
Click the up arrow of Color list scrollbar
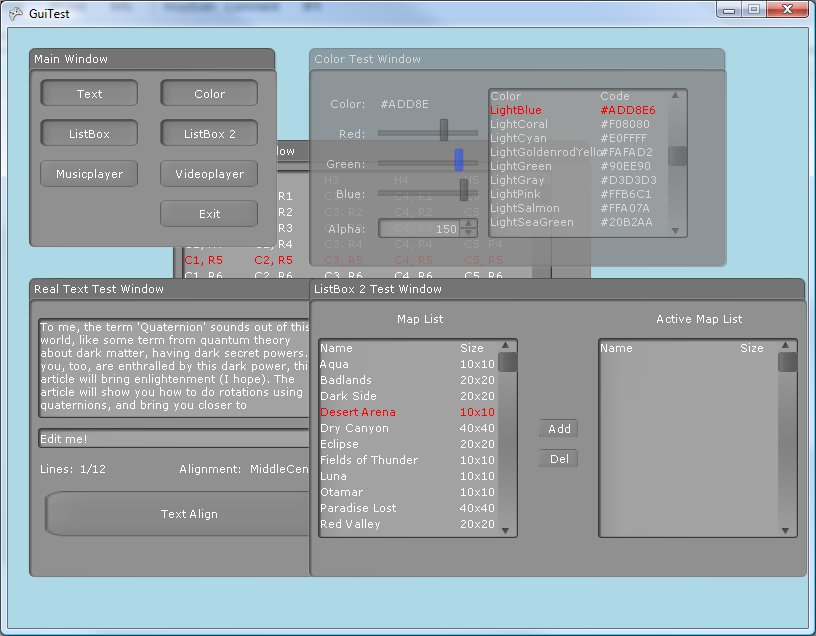coord(676,96)
